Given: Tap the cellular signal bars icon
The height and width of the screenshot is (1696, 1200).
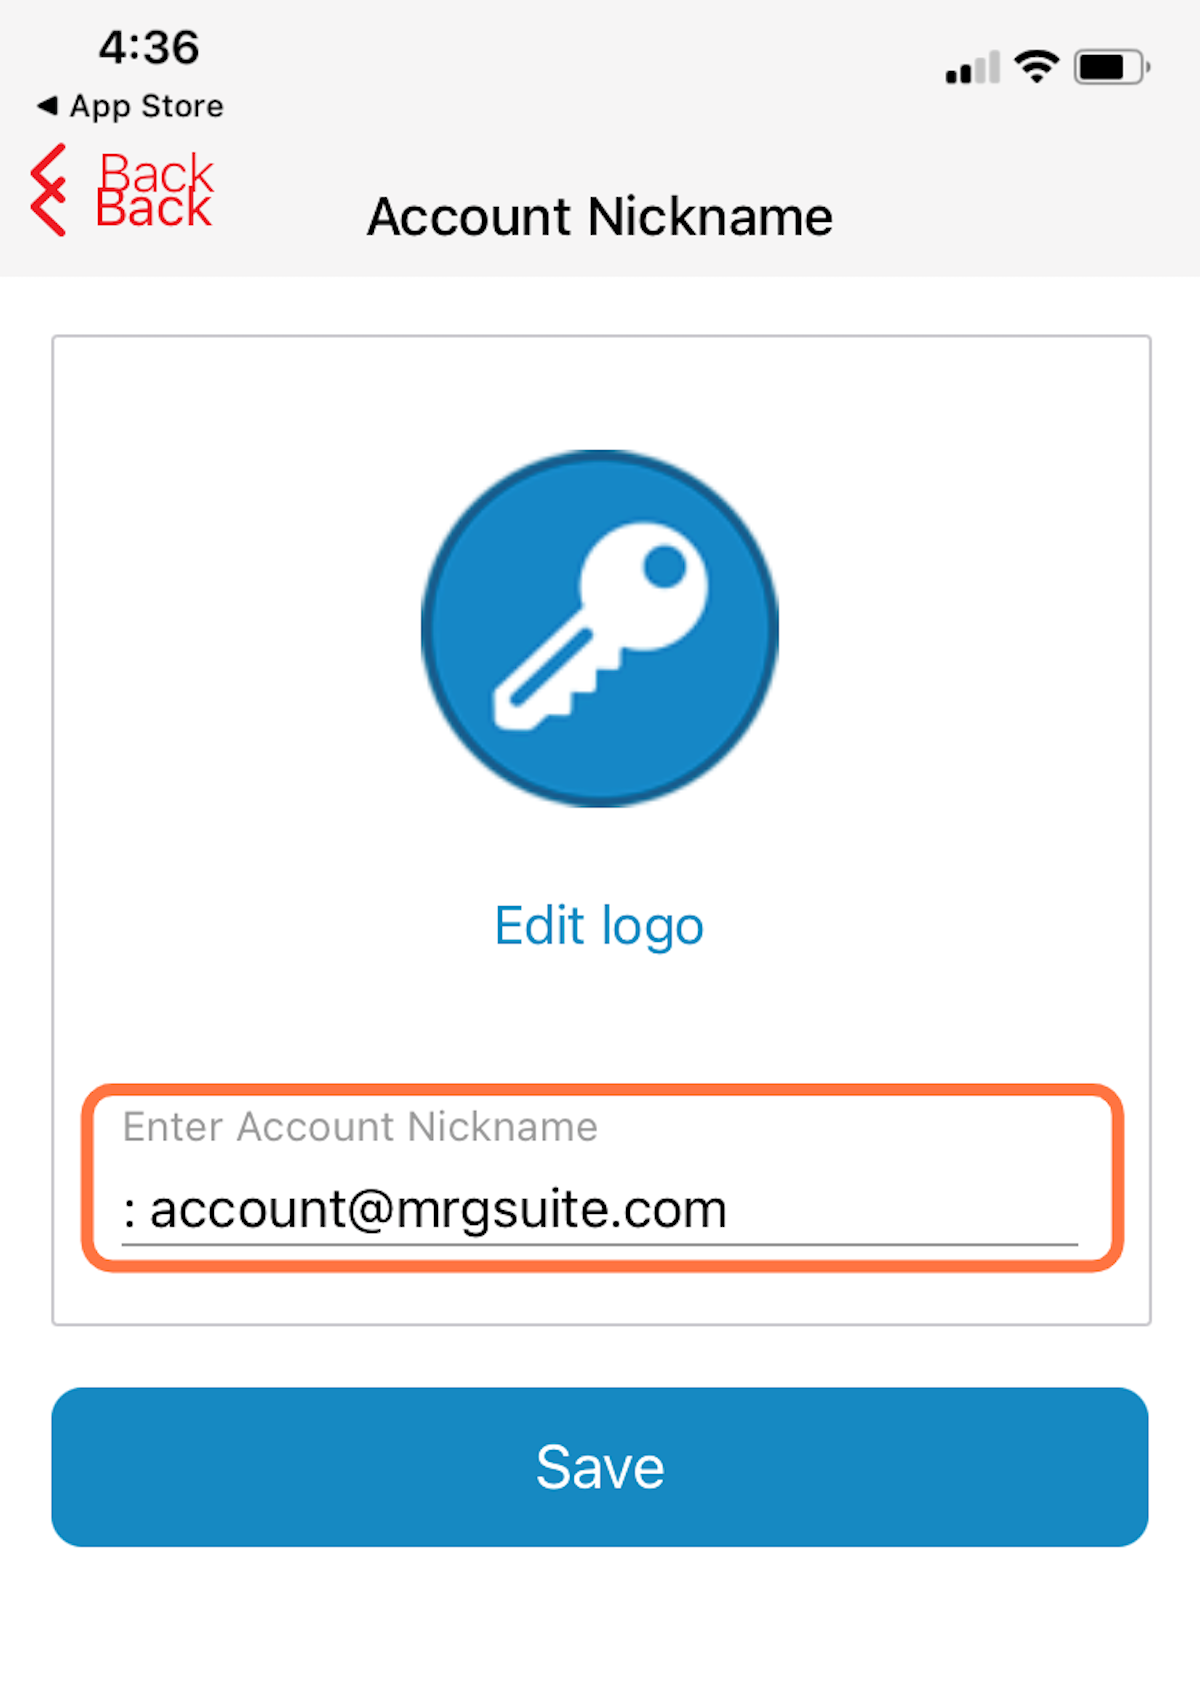Looking at the screenshot, I should point(972,67).
